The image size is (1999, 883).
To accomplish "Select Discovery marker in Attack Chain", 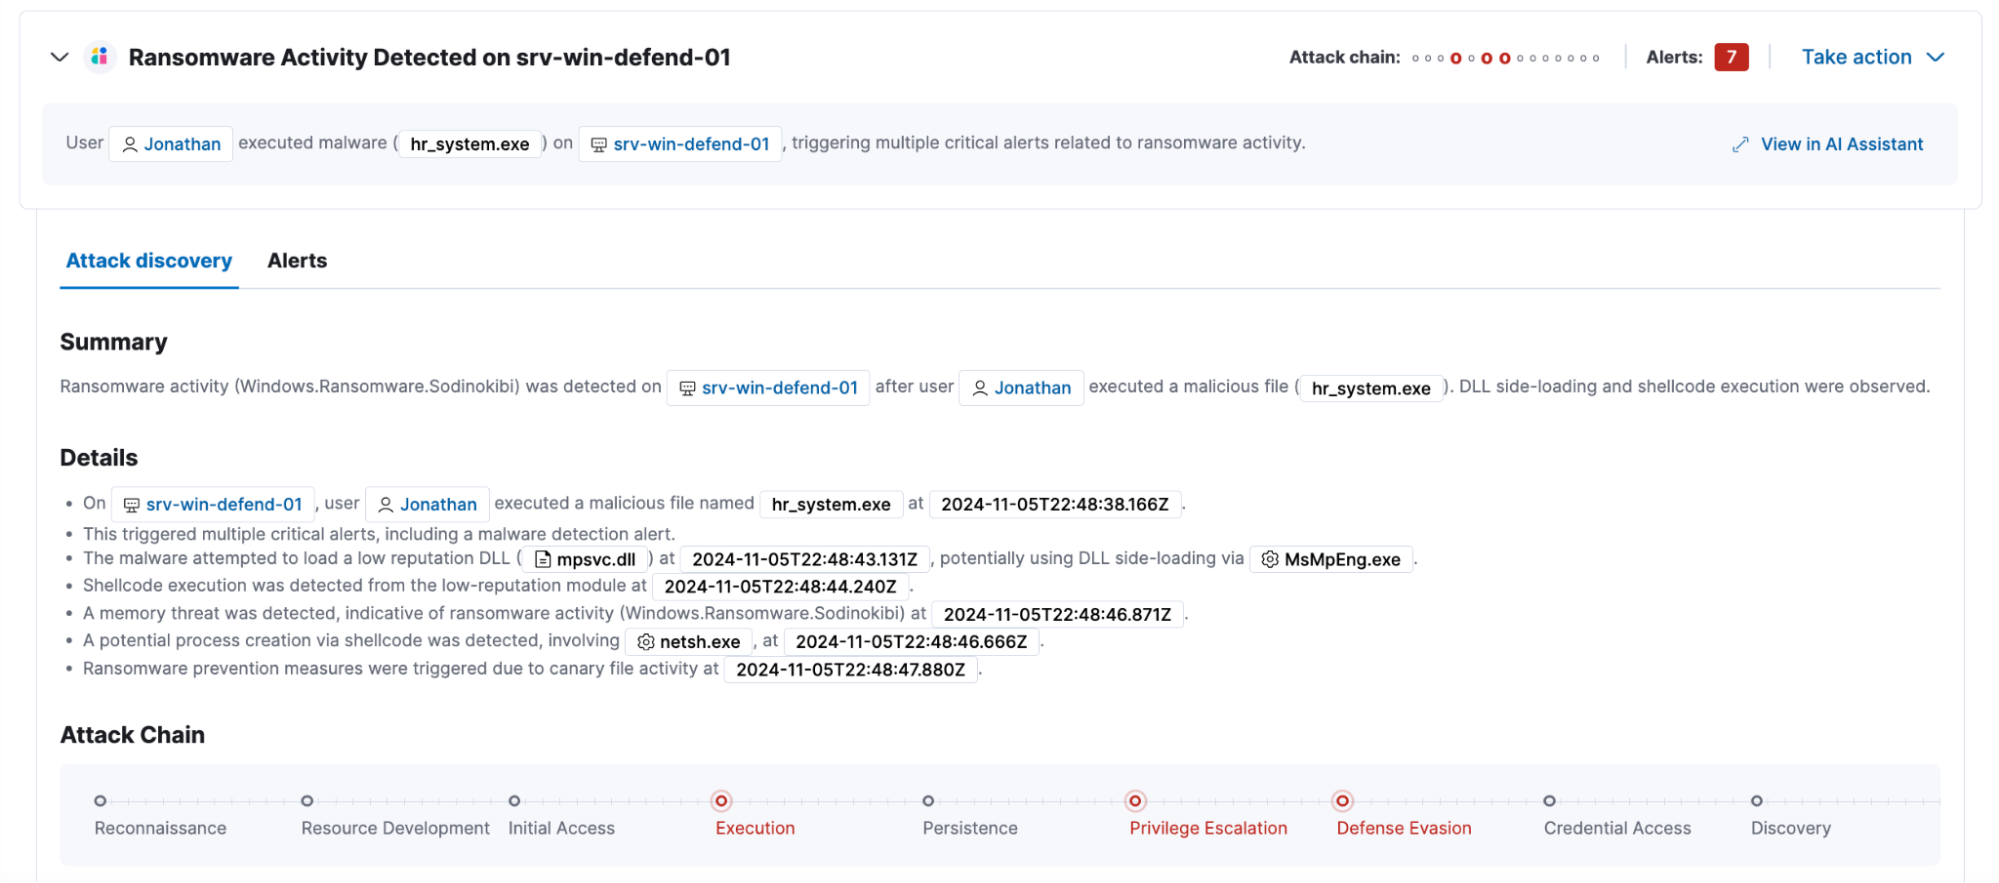I will click(1756, 801).
